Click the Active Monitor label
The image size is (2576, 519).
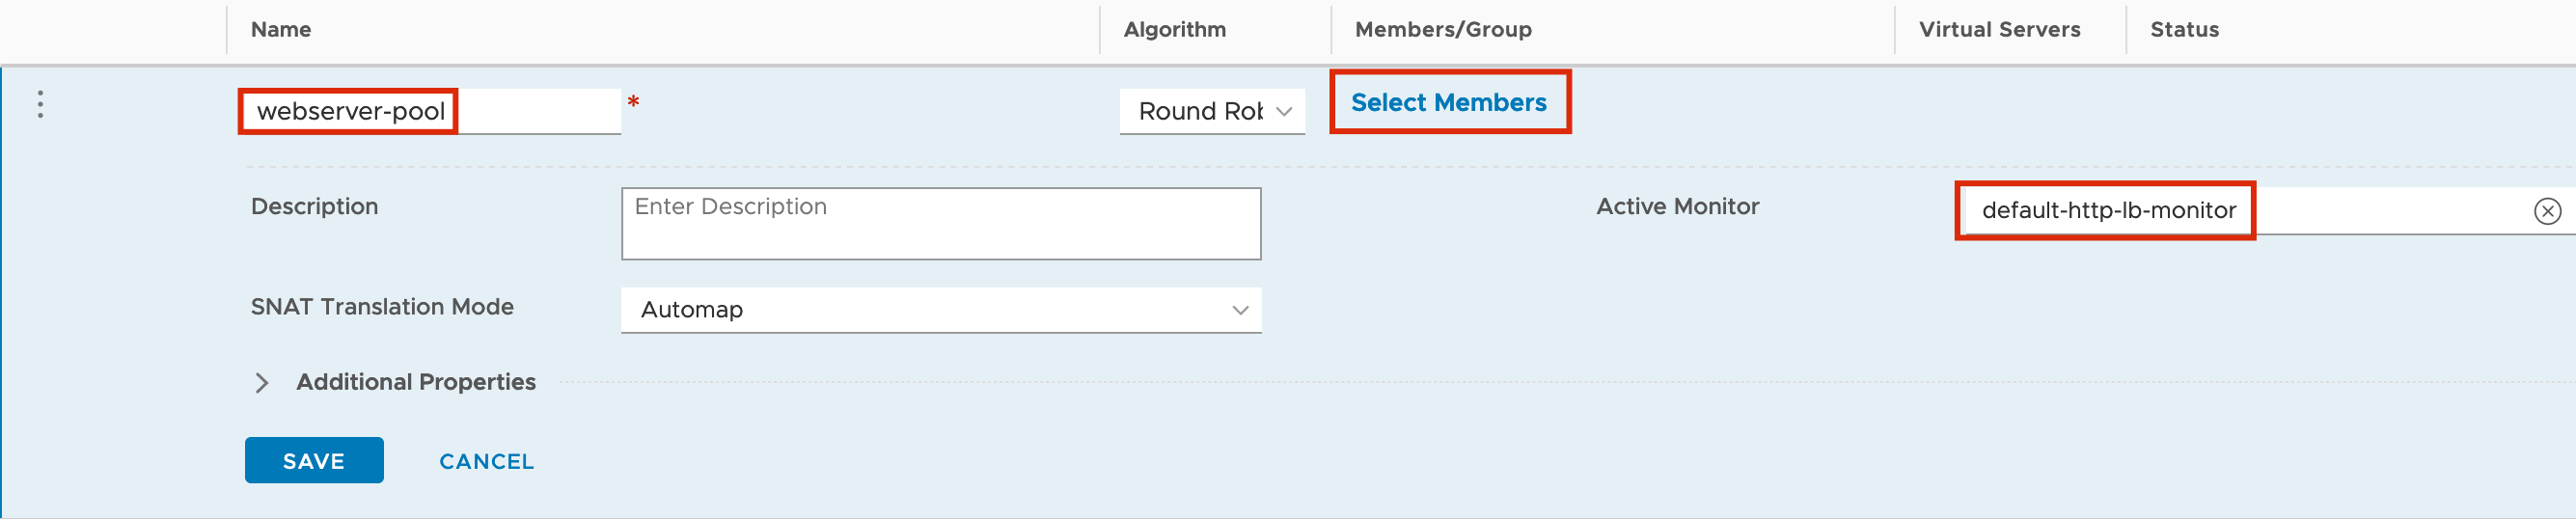tap(1677, 206)
